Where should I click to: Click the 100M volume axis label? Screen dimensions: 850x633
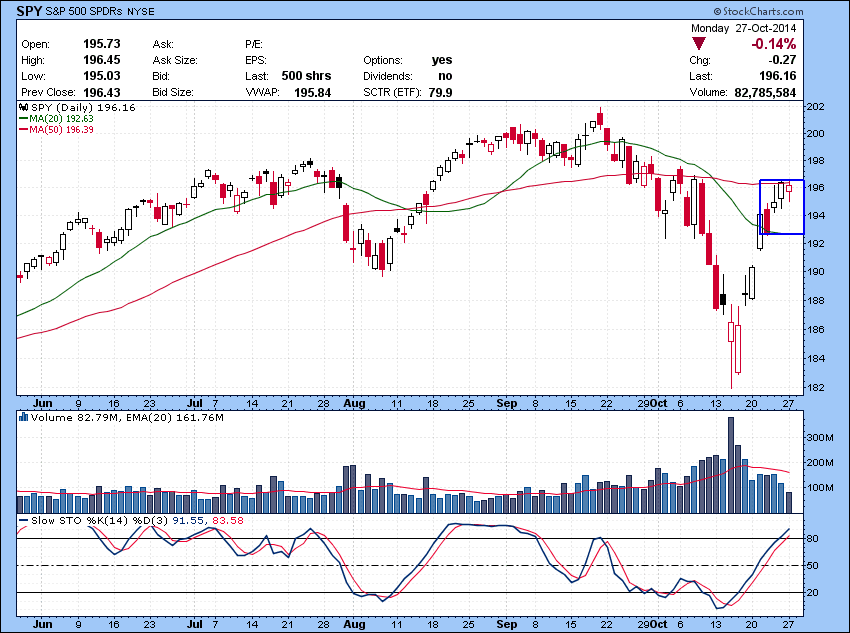(820, 487)
